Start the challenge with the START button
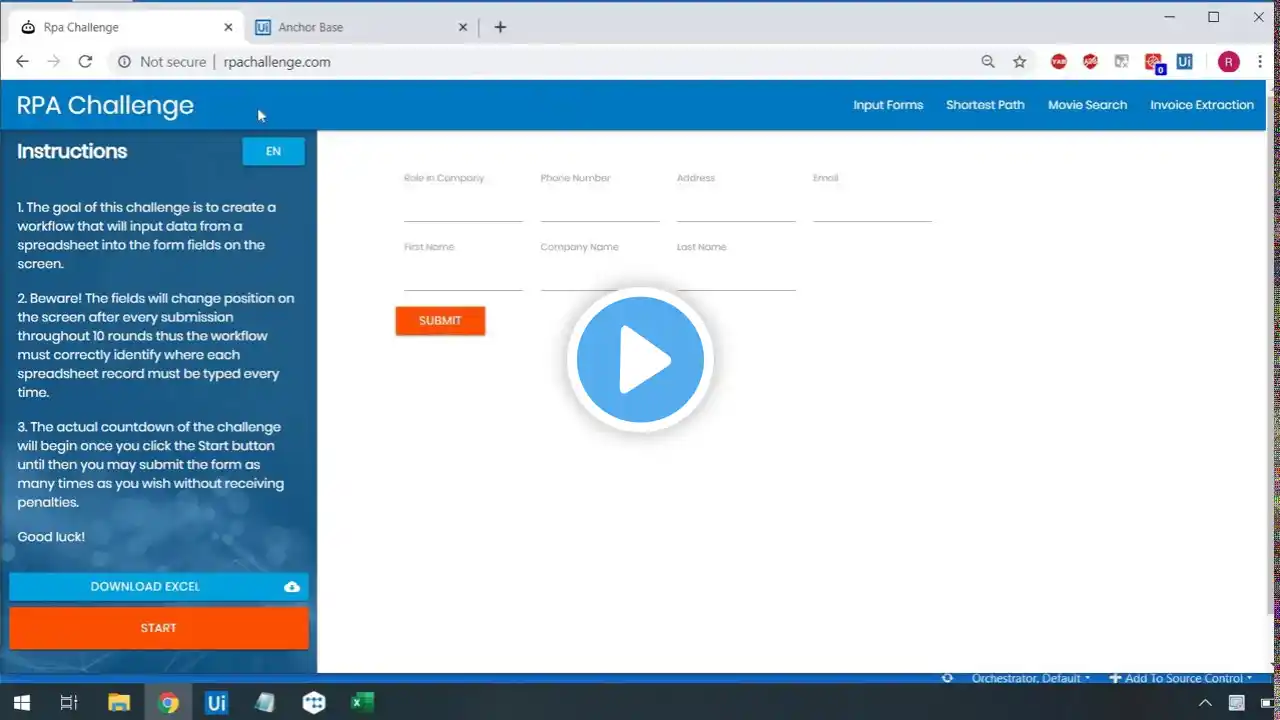Screen dimensions: 1280x720 click(x=159, y=628)
